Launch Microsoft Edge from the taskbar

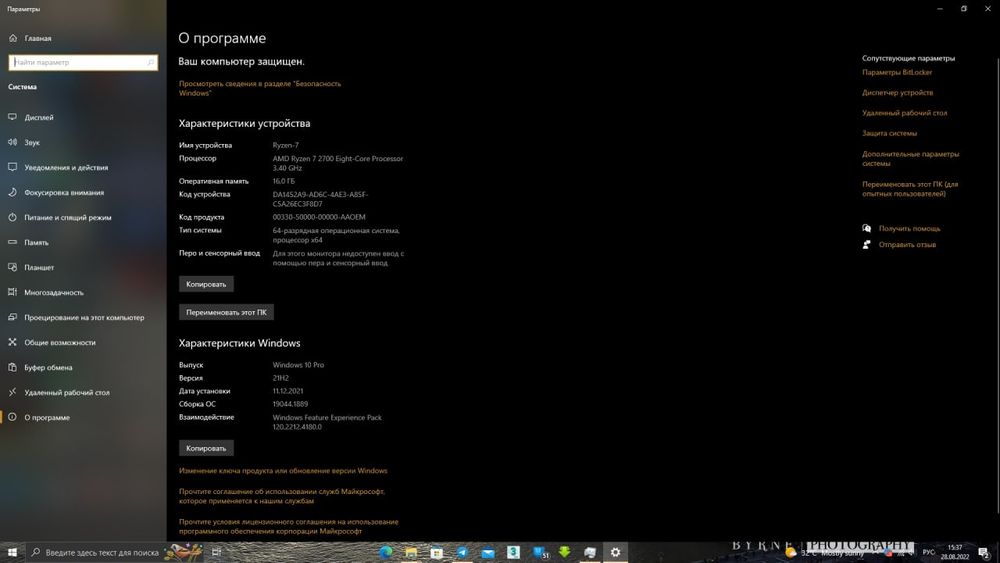click(x=386, y=552)
